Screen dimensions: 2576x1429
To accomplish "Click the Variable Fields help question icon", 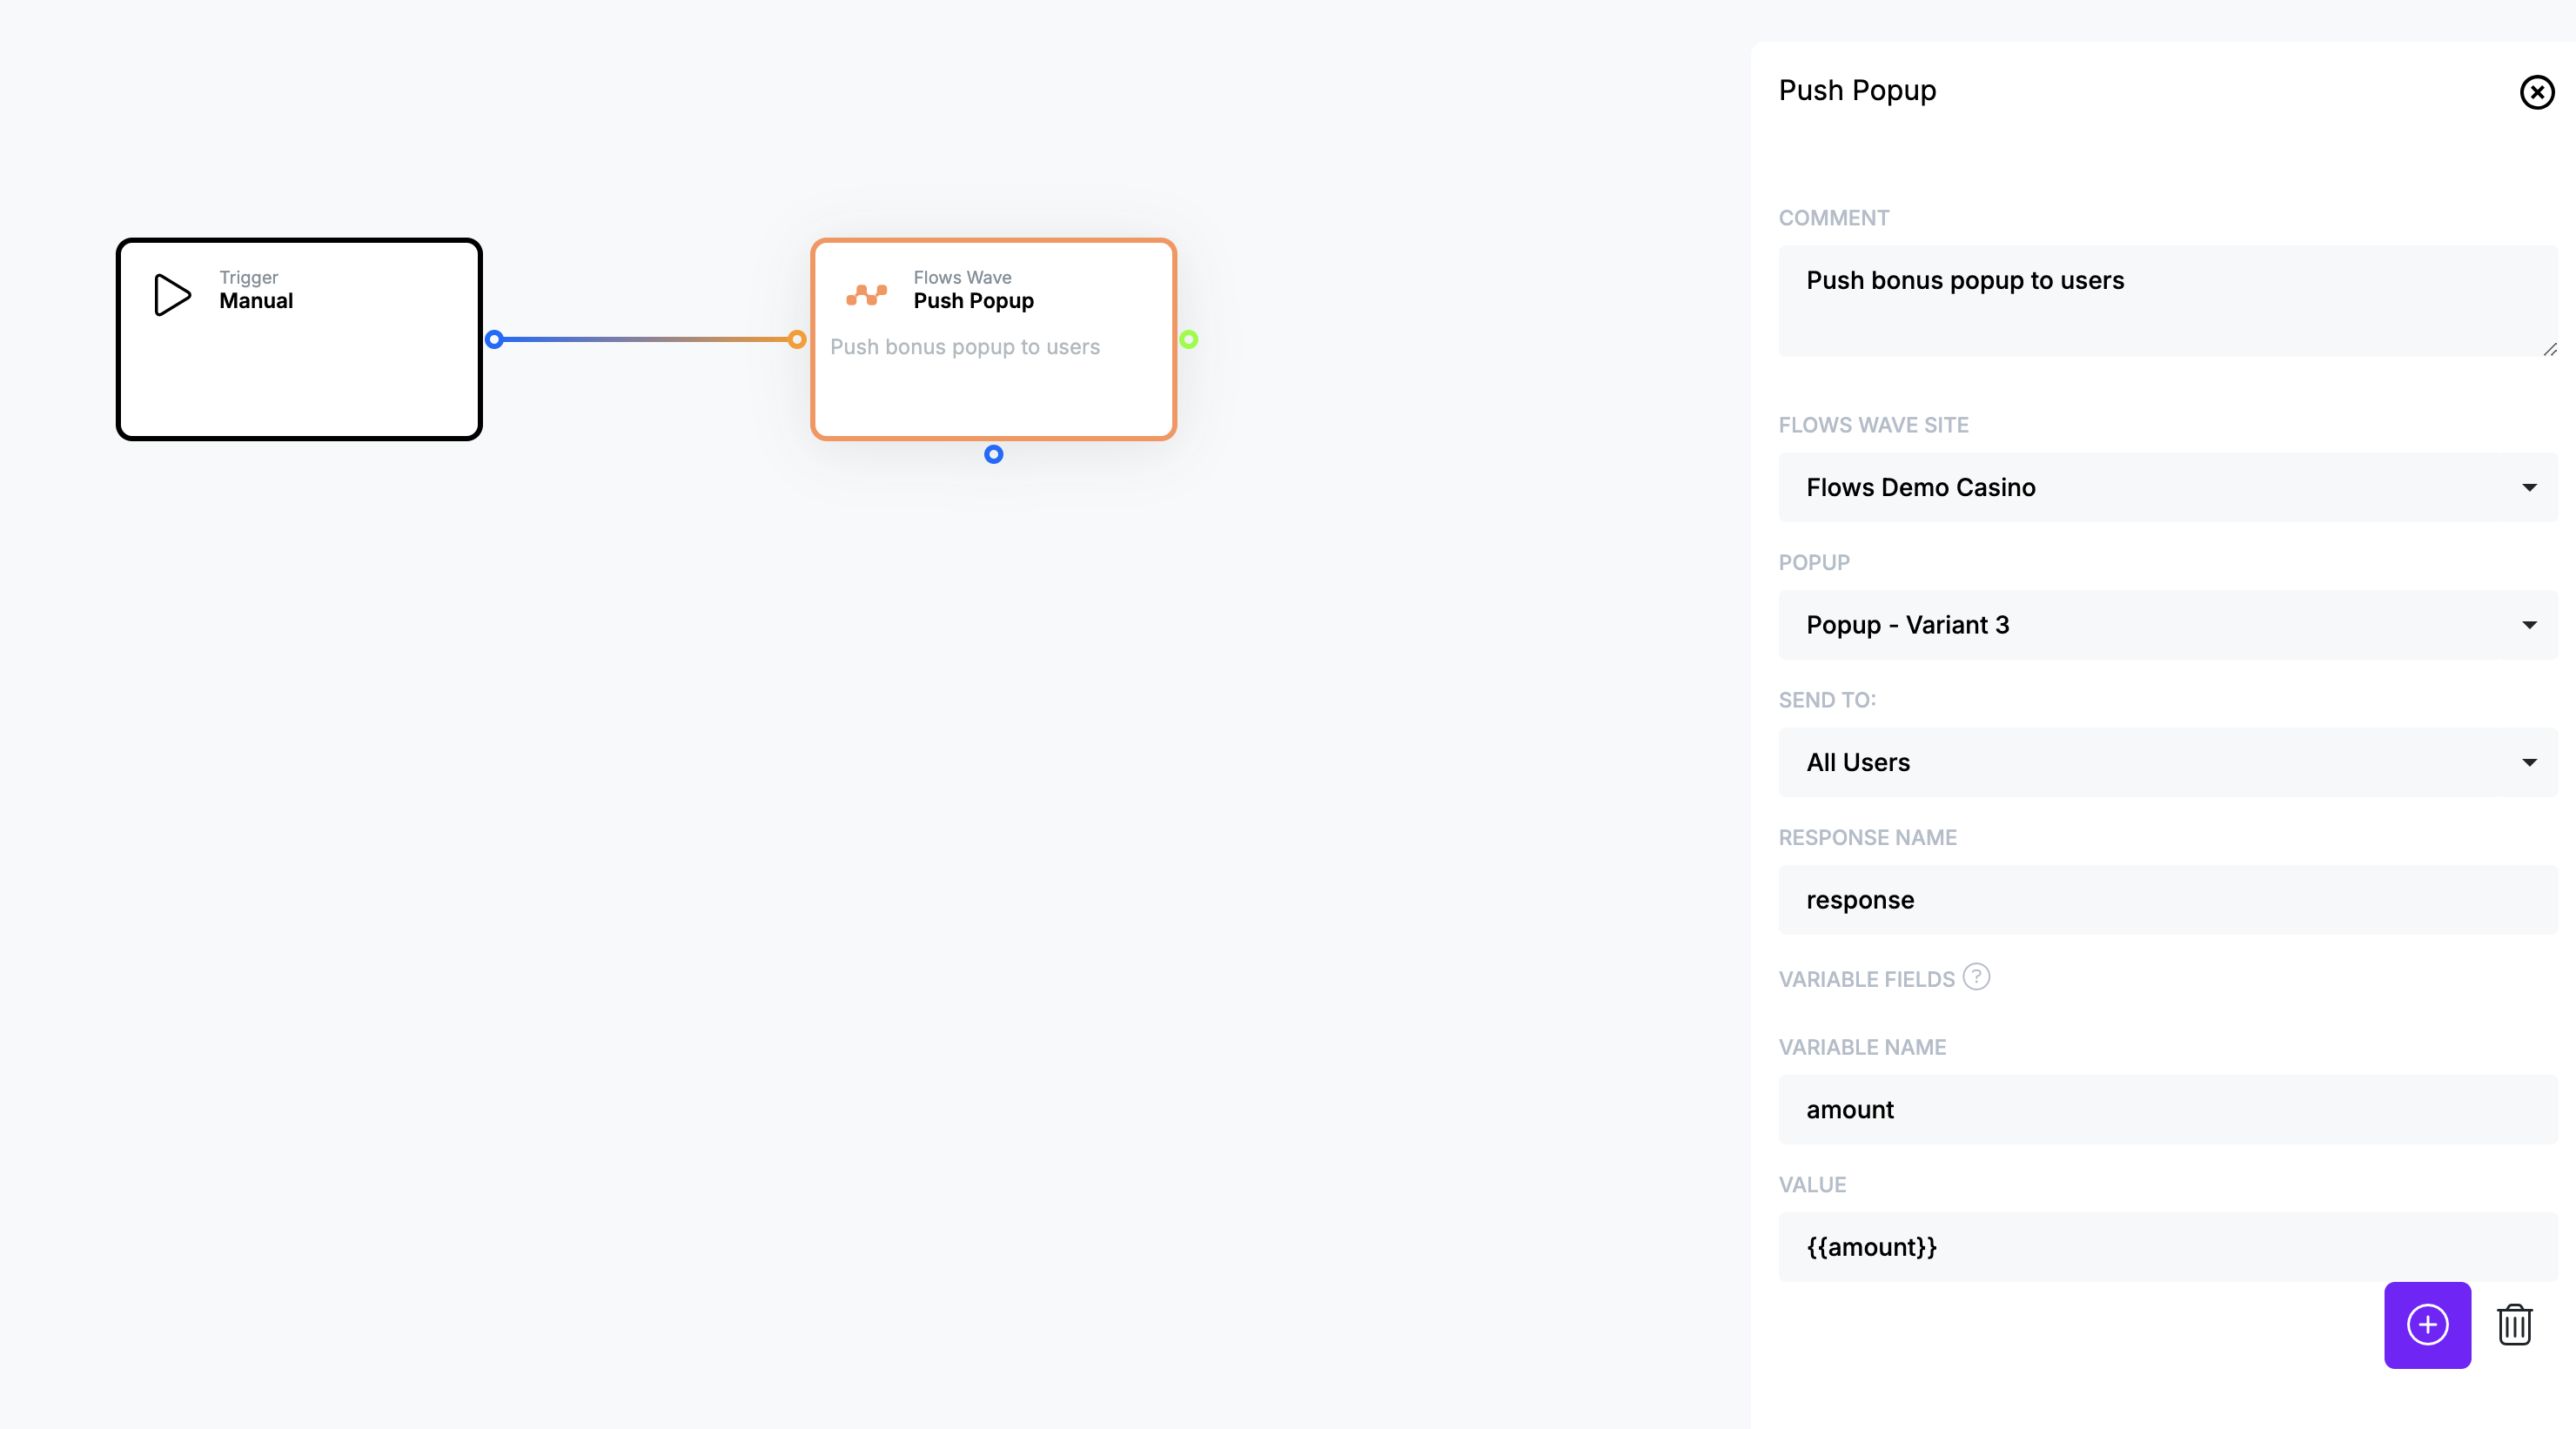I will pyautogui.click(x=1976, y=976).
